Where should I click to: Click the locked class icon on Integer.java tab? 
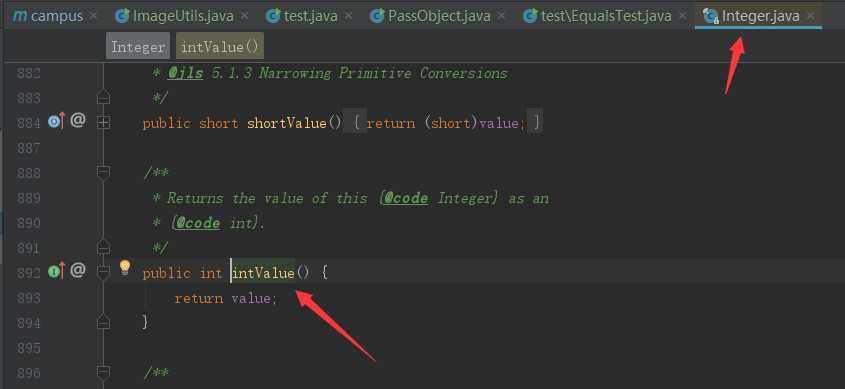pyautogui.click(x=711, y=17)
